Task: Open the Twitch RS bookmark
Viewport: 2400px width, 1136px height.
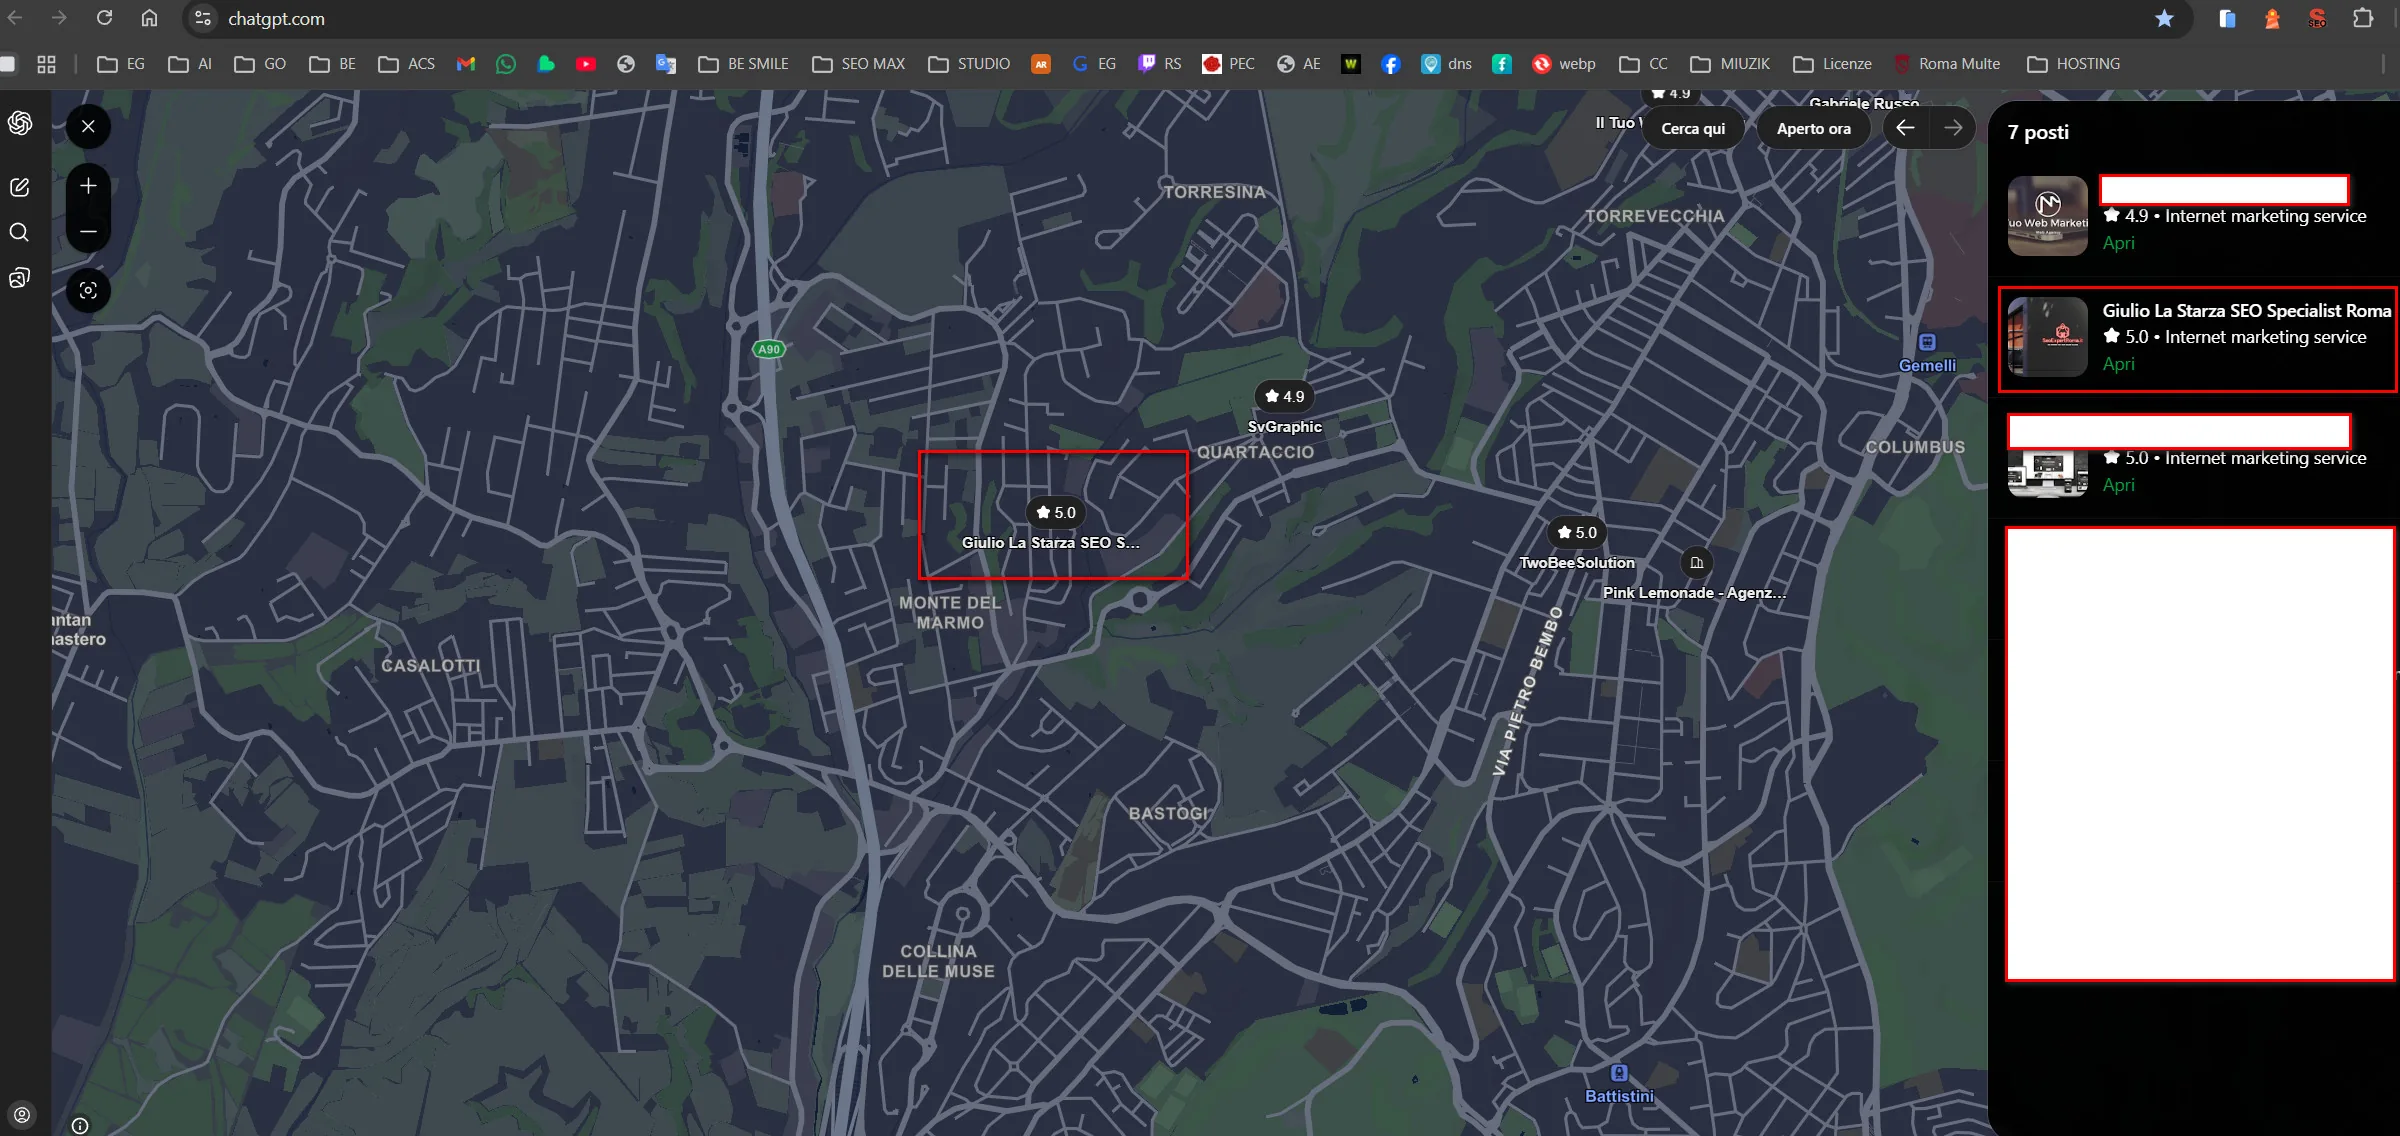Action: 1160,64
